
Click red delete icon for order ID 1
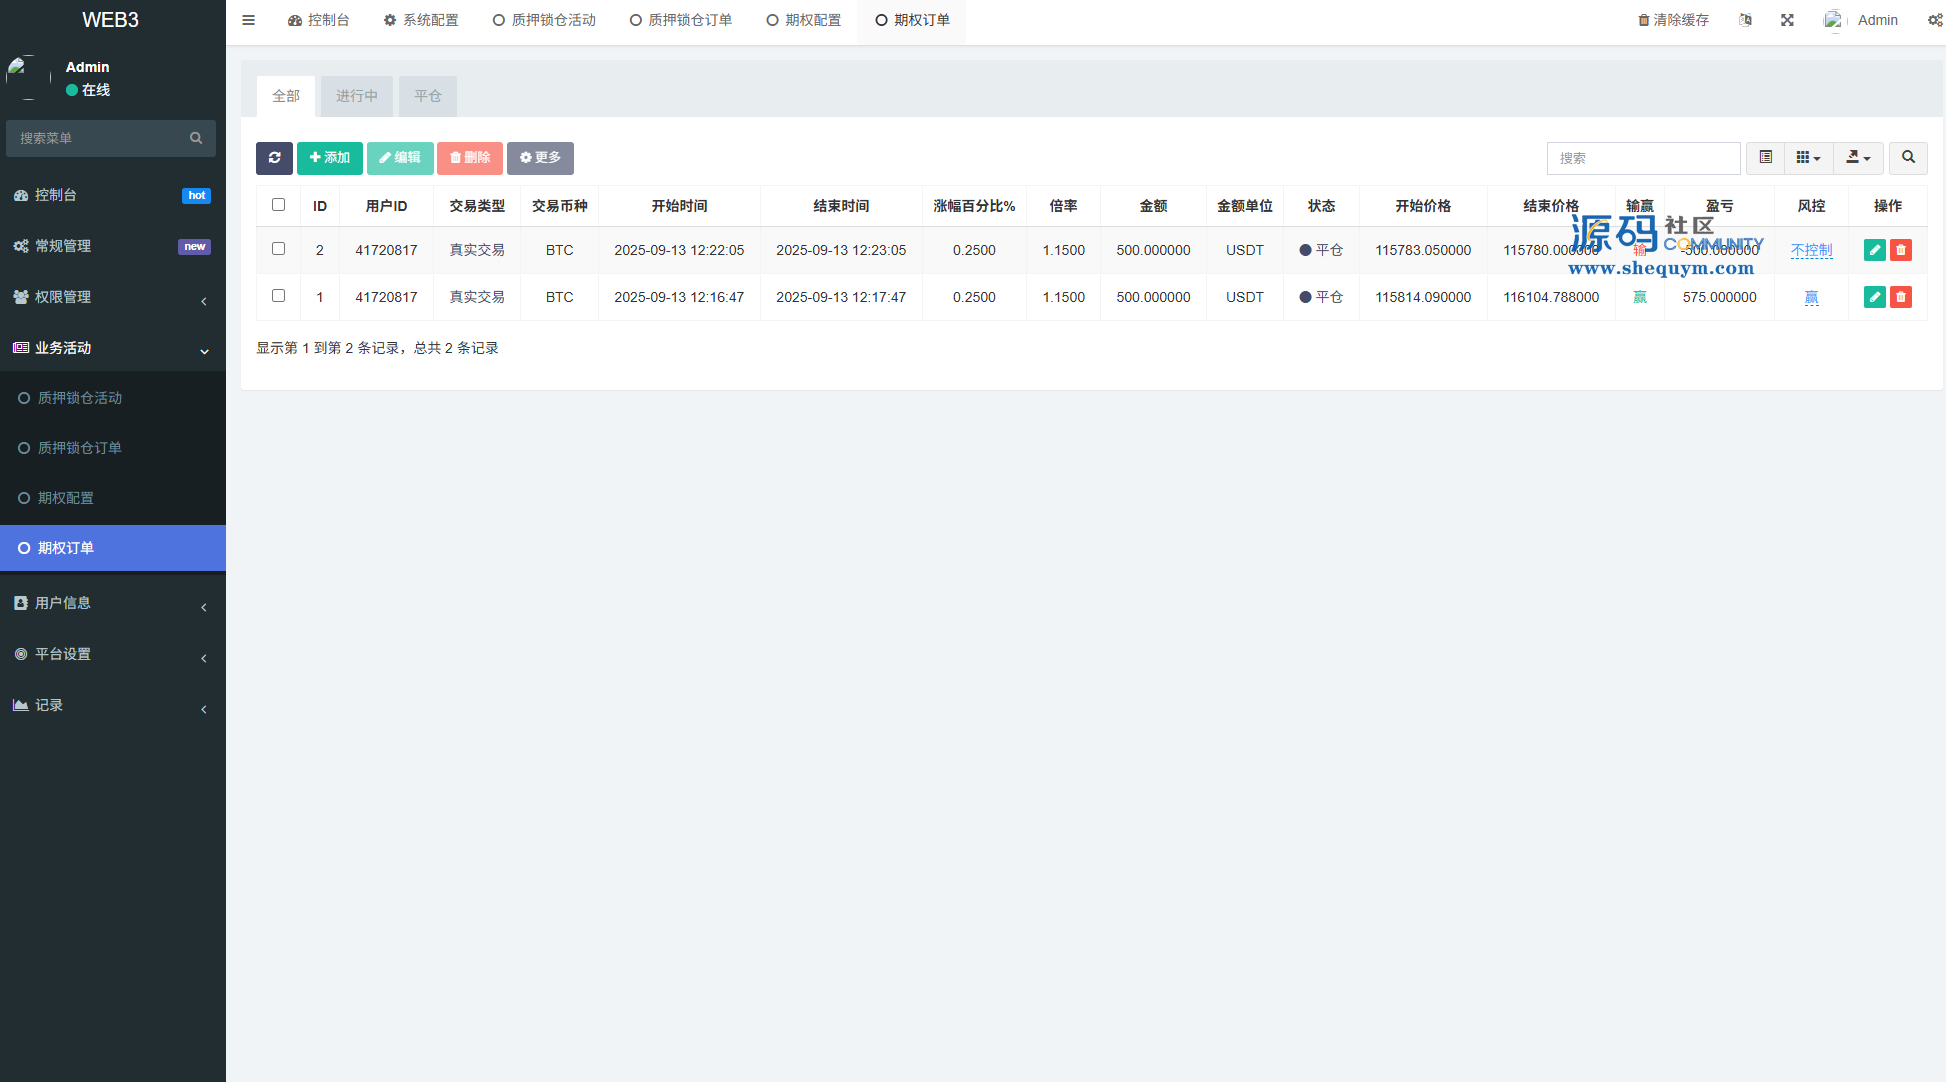click(x=1901, y=297)
